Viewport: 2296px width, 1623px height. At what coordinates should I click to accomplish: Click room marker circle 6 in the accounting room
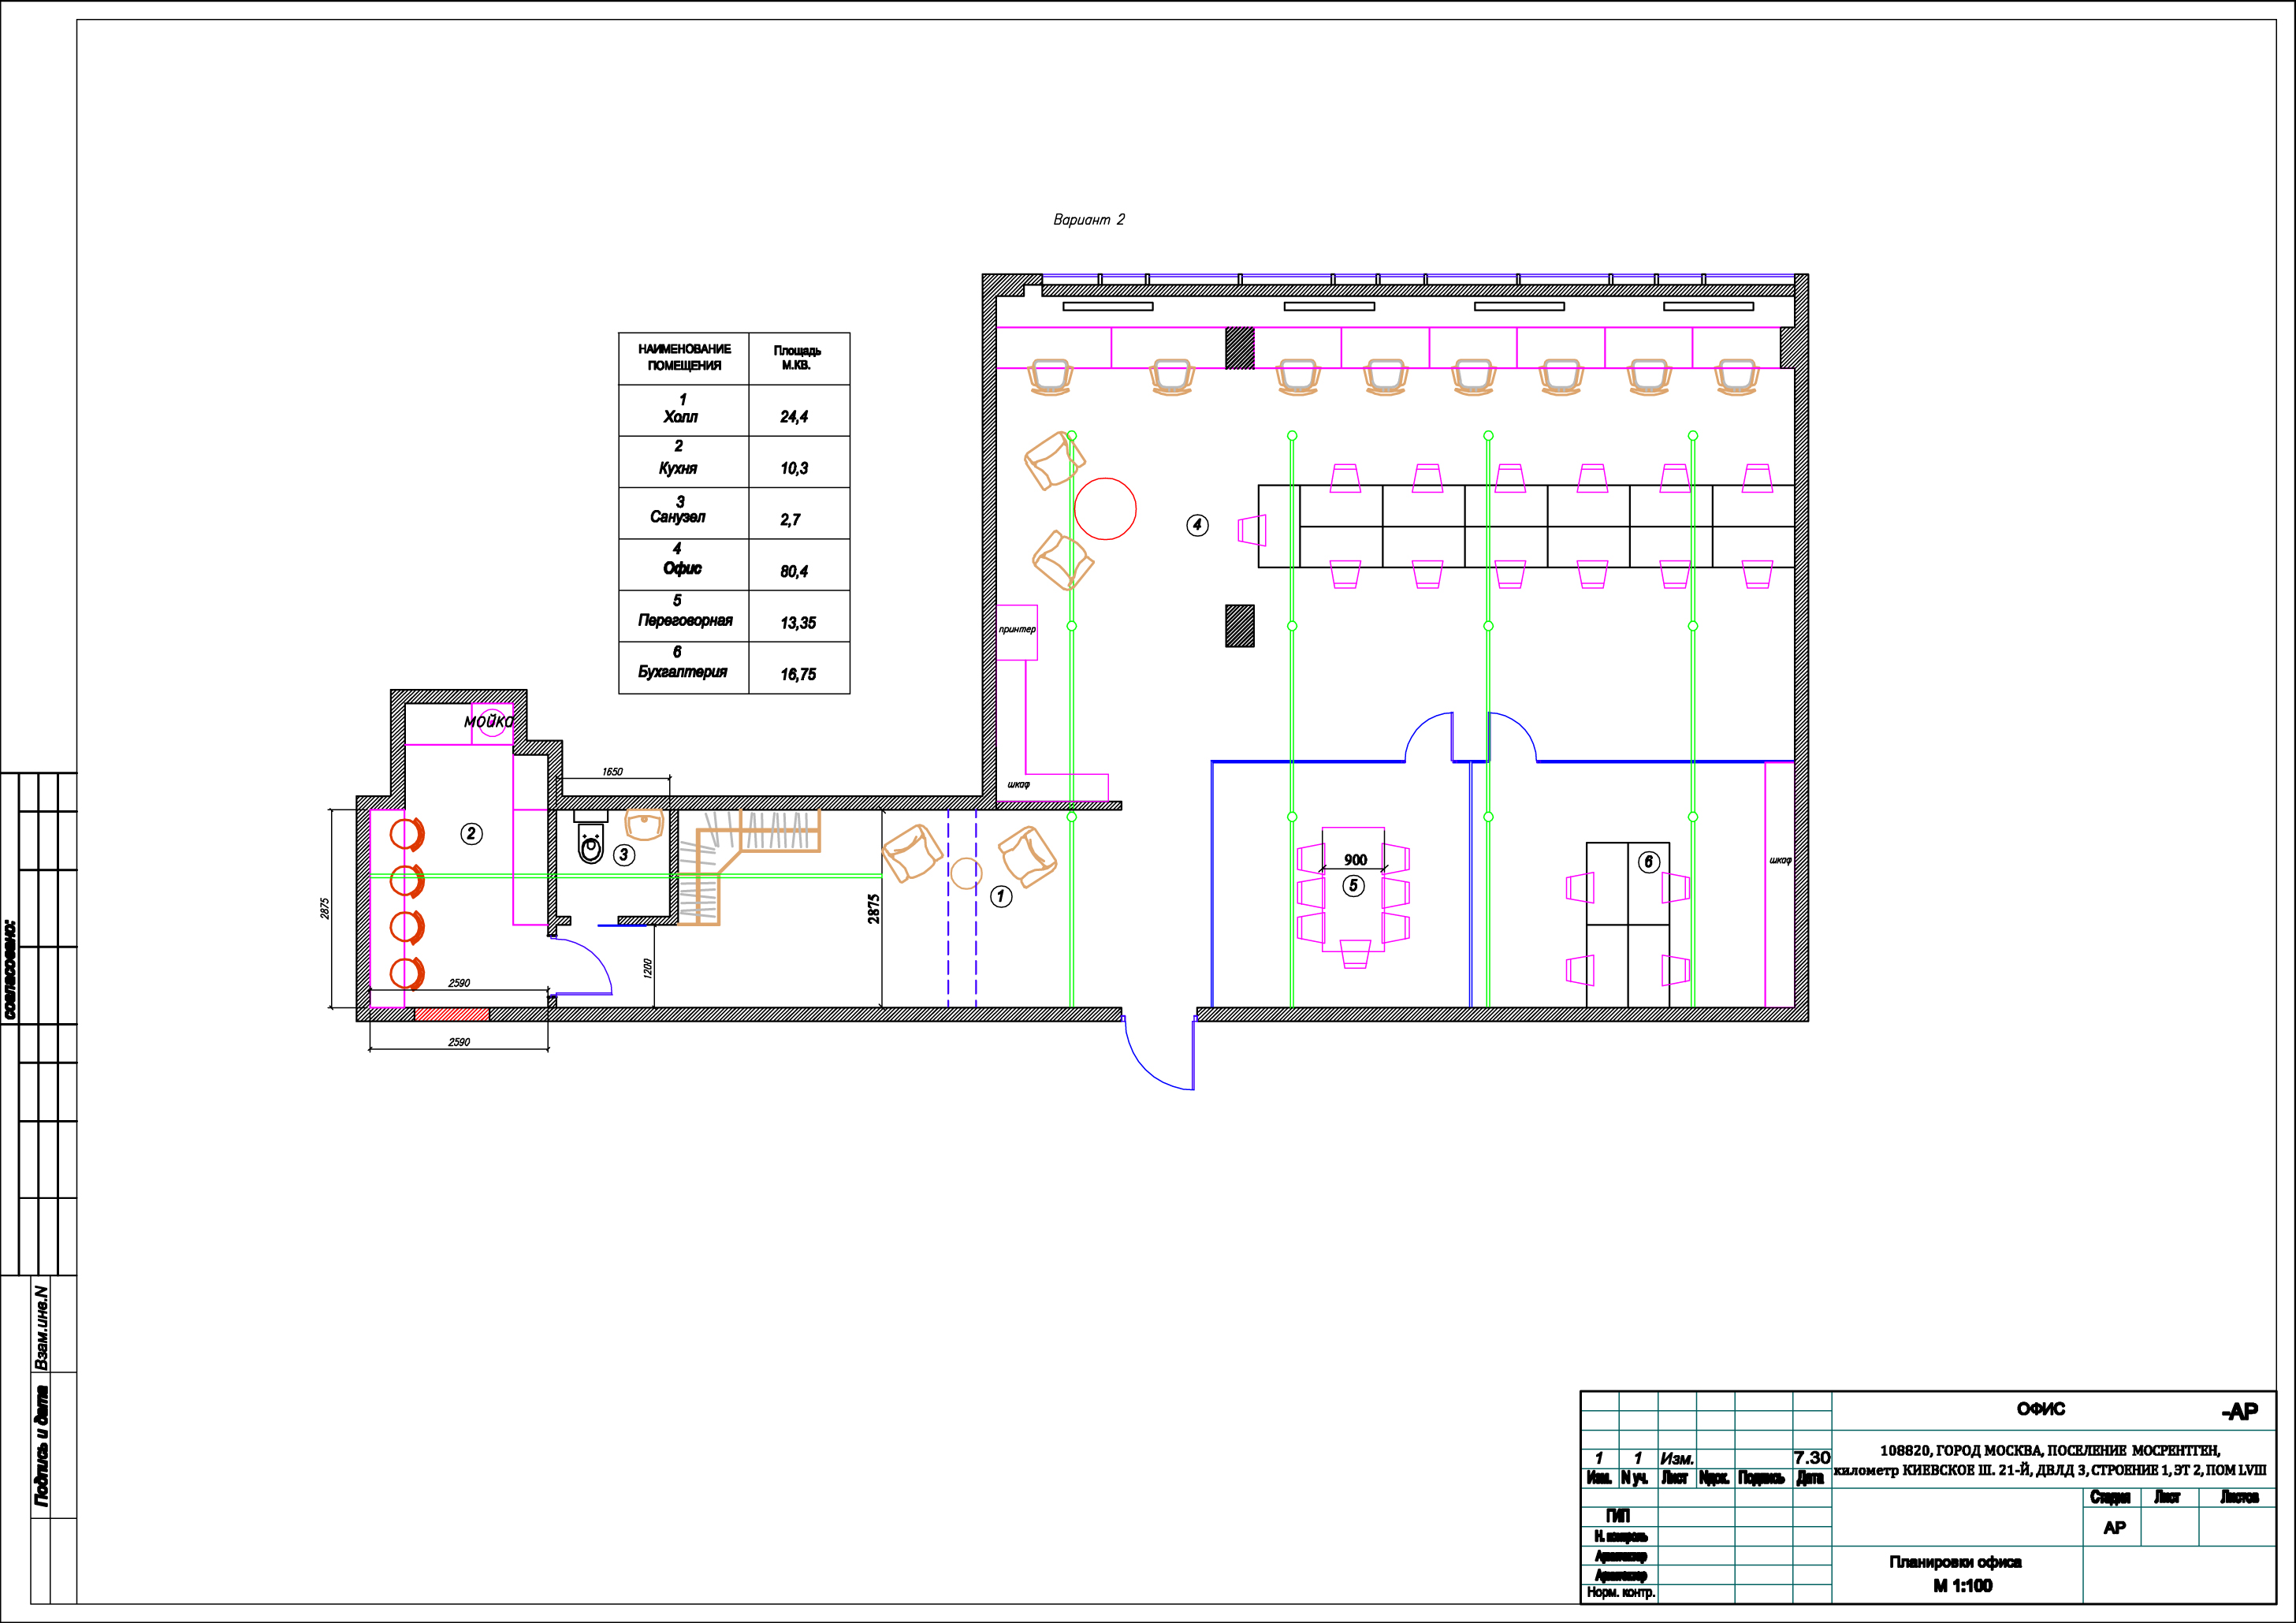[x=1649, y=862]
